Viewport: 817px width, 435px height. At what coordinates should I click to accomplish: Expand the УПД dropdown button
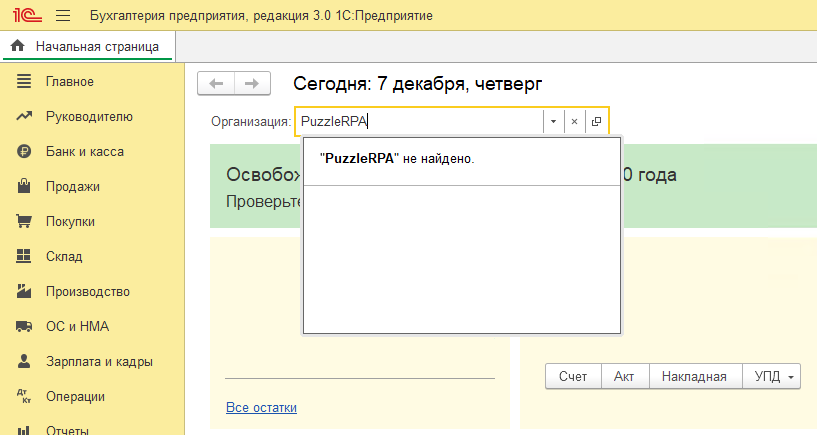point(772,376)
